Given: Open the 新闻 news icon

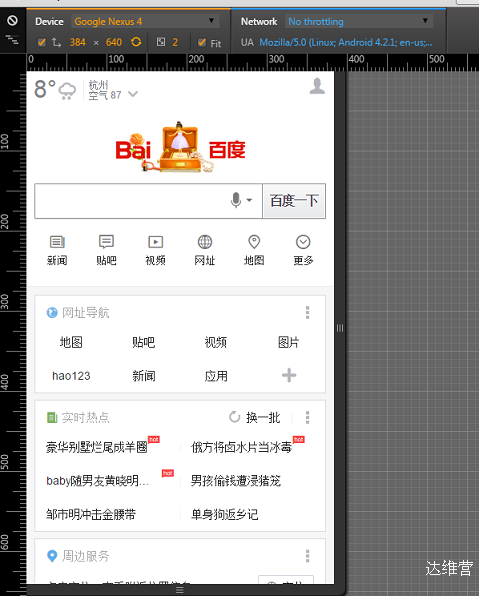Looking at the screenshot, I should tap(57, 242).
